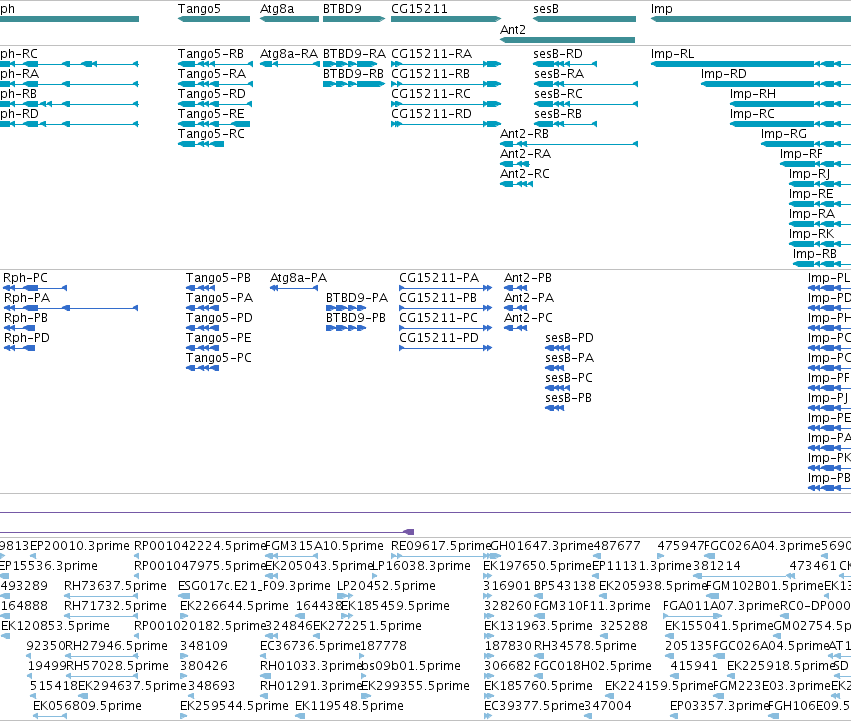Click the sesB gene label
Screen dimensions: 851x721
click(x=545, y=9)
